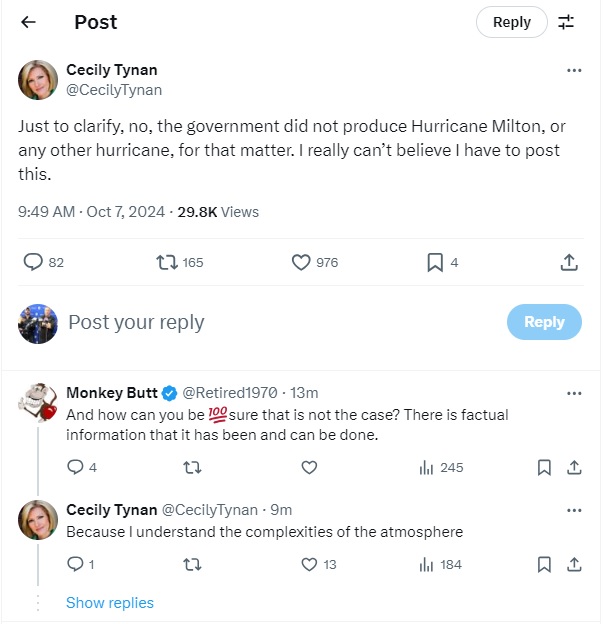Bookmark the main Cecily Tynan post
The width and height of the screenshot is (603, 624).
coord(435,262)
